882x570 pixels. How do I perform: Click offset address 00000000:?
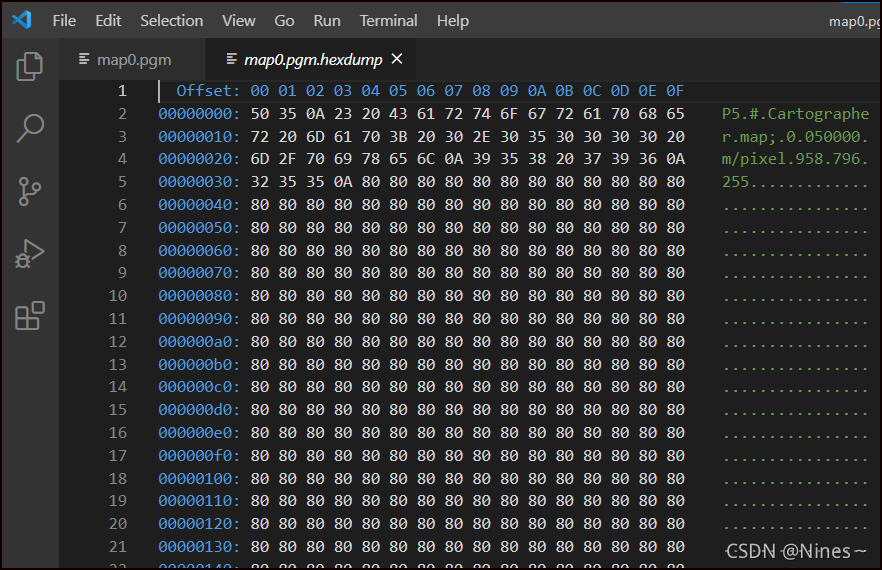click(199, 114)
